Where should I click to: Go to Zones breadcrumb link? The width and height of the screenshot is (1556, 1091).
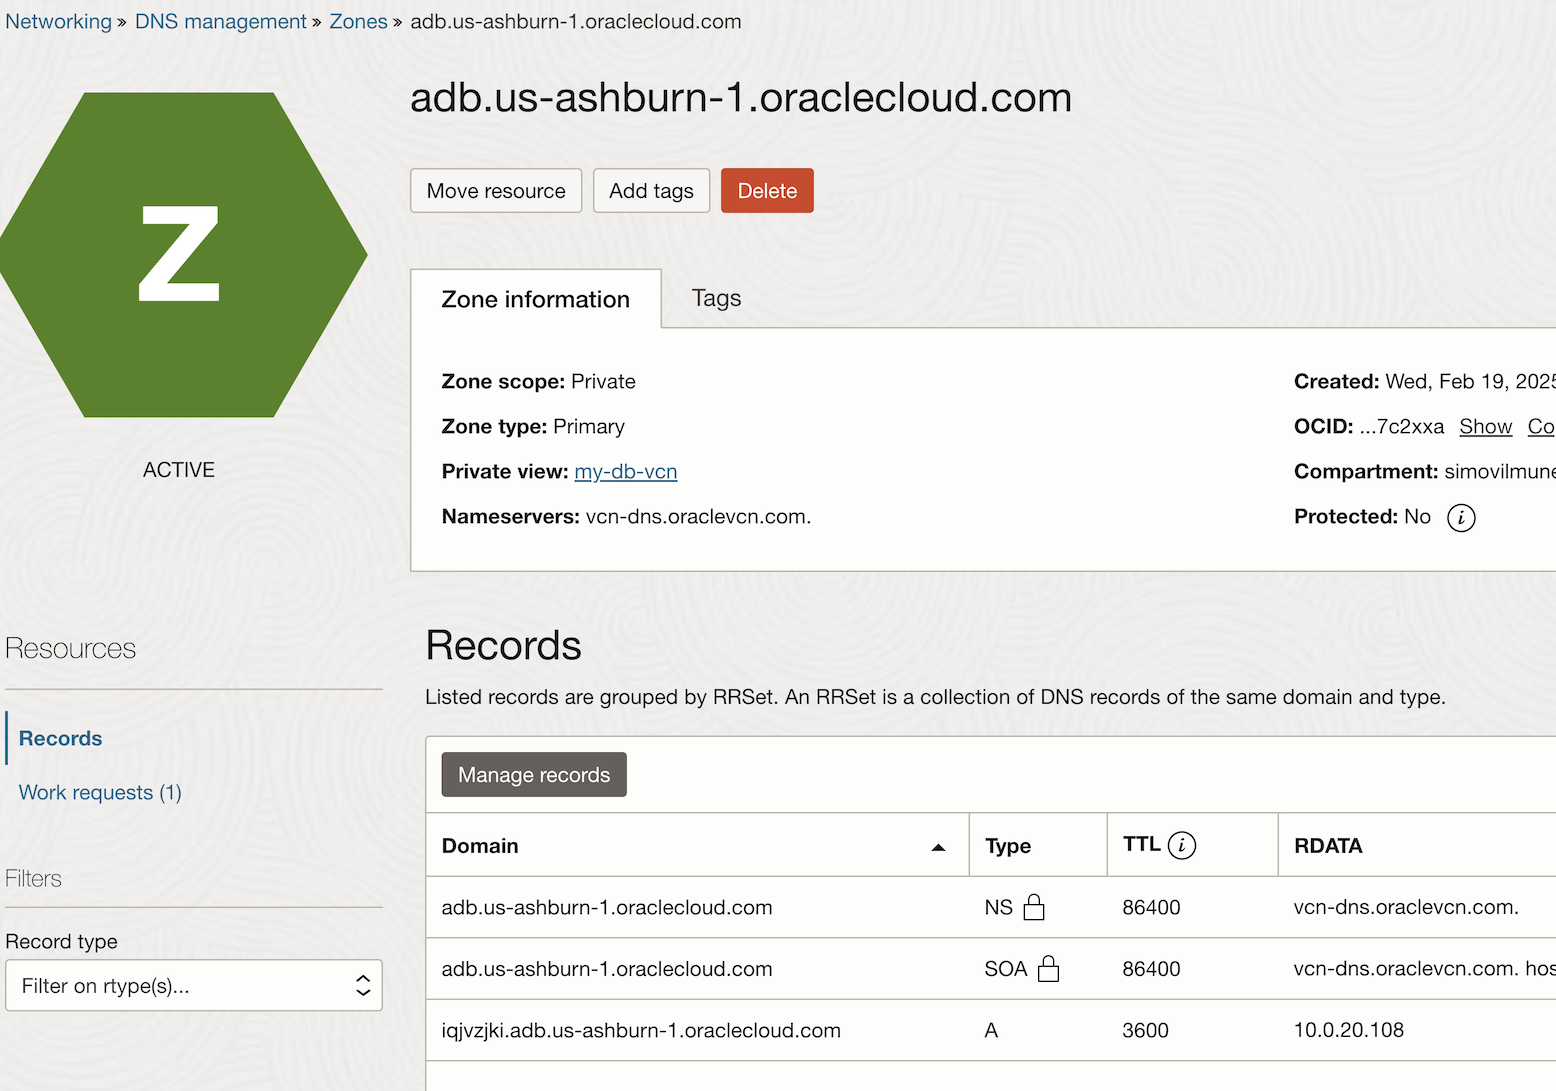(x=358, y=21)
